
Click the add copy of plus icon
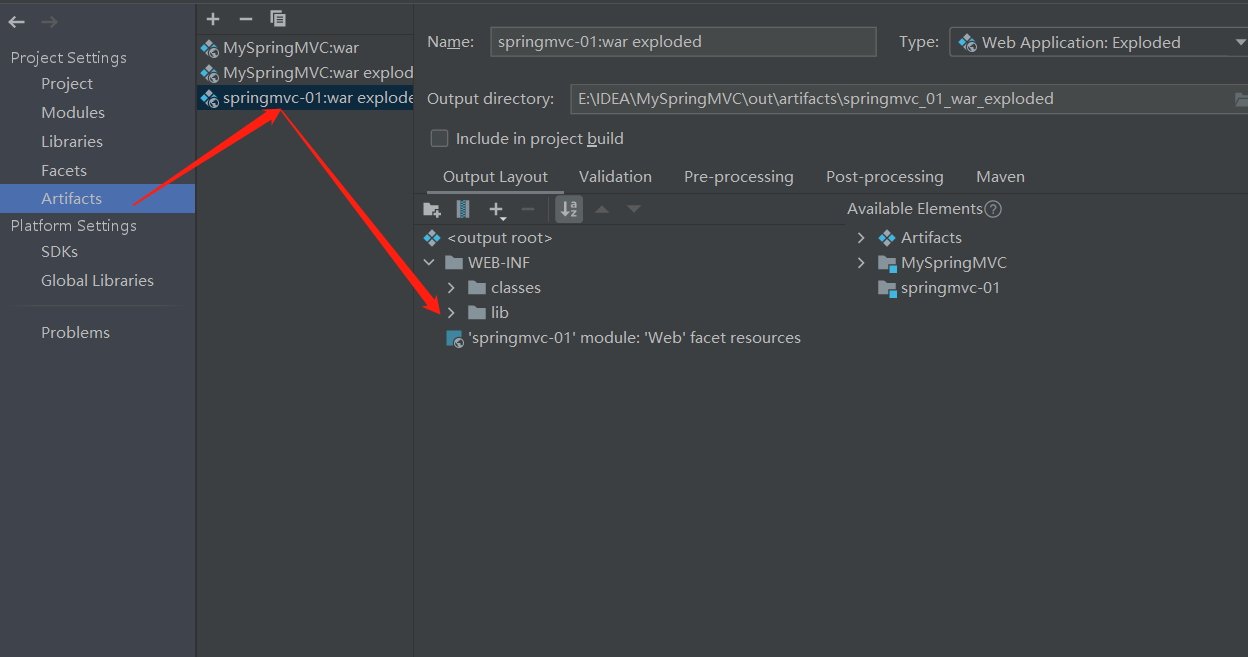click(496, 209)
